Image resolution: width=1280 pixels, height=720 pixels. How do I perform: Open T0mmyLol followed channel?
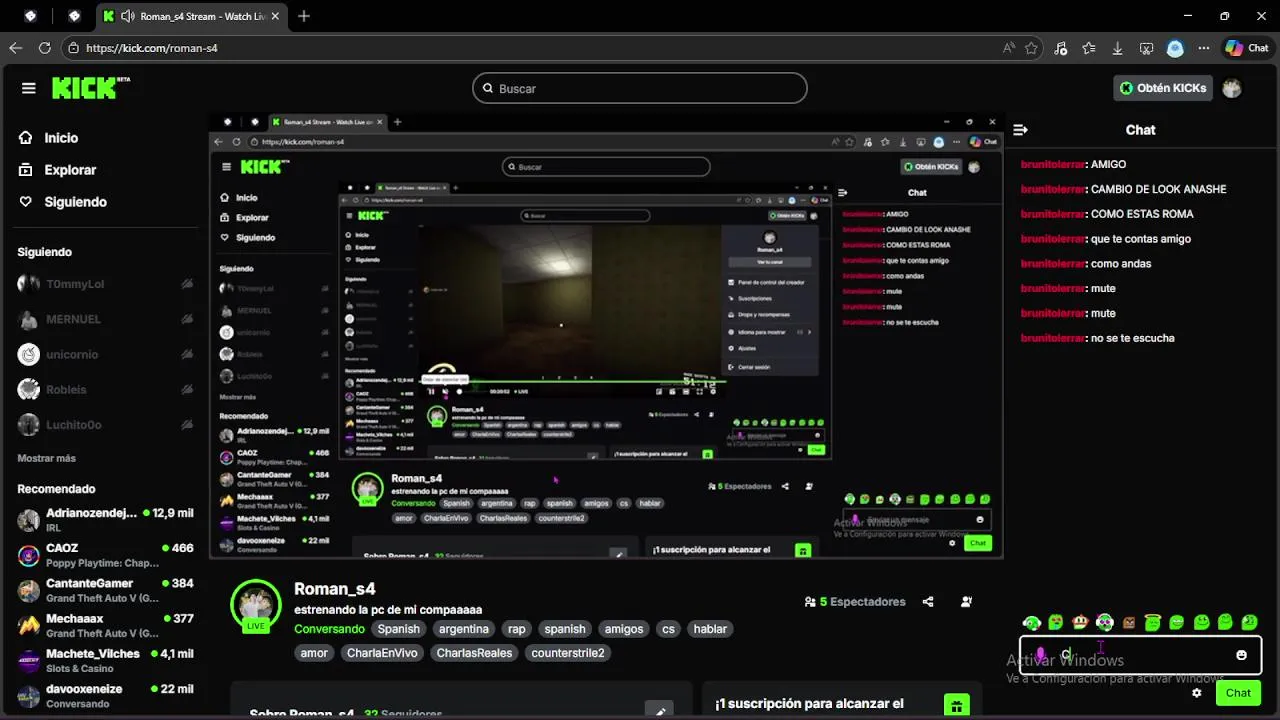[105, 284]
